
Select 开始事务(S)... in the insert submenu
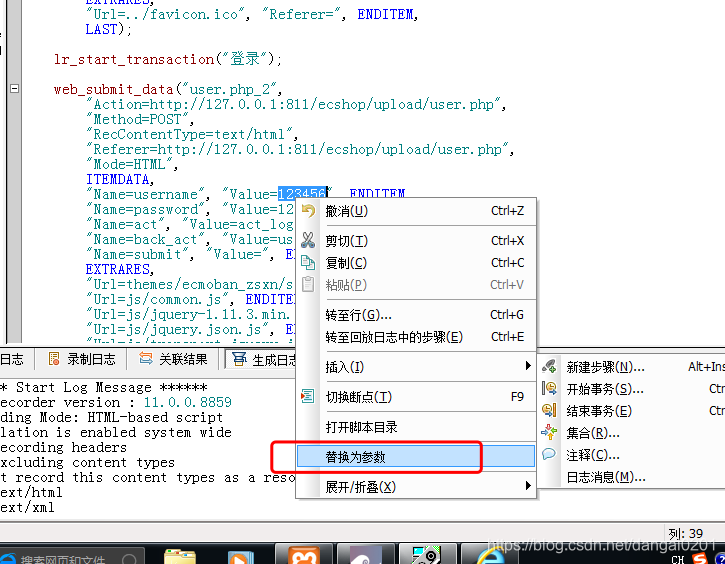point(633,389)
